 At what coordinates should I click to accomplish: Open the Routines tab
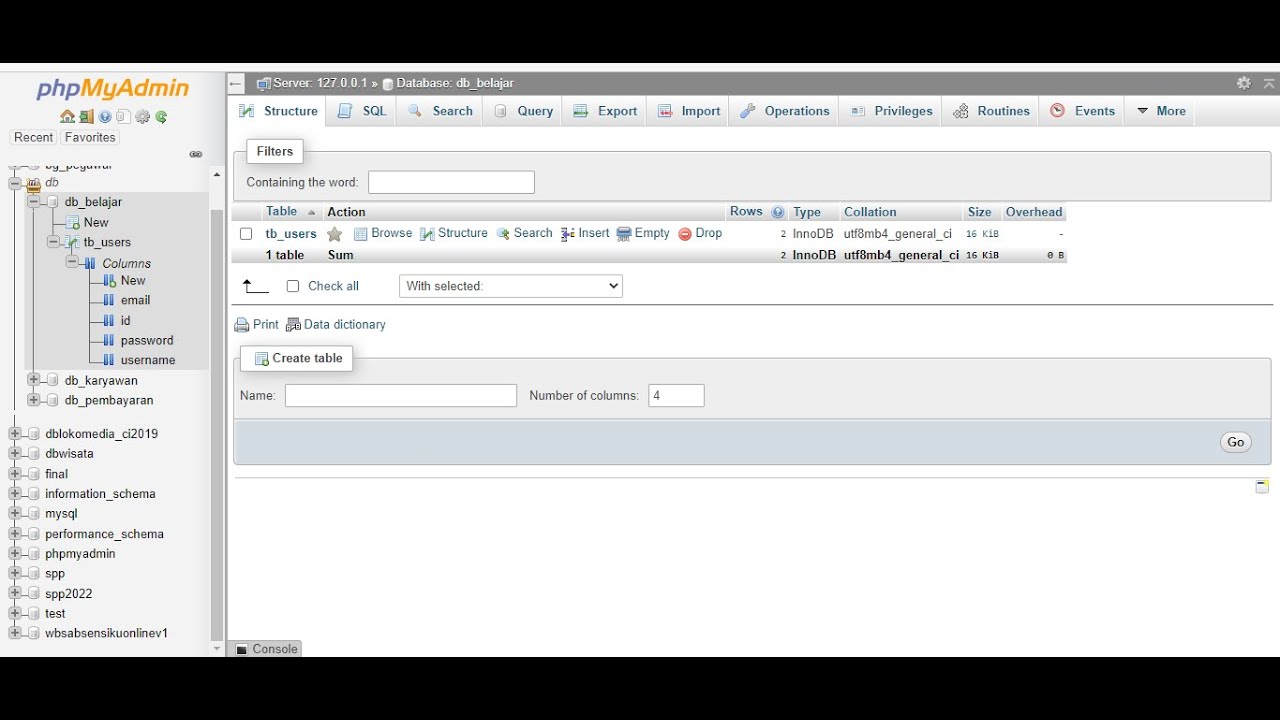tap(992, 111)
